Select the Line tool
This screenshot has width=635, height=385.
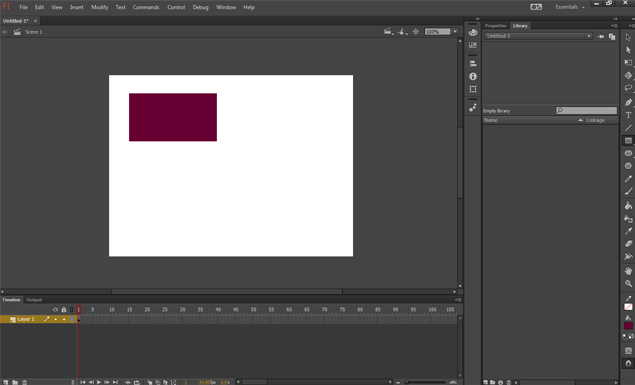click(628, 128)
